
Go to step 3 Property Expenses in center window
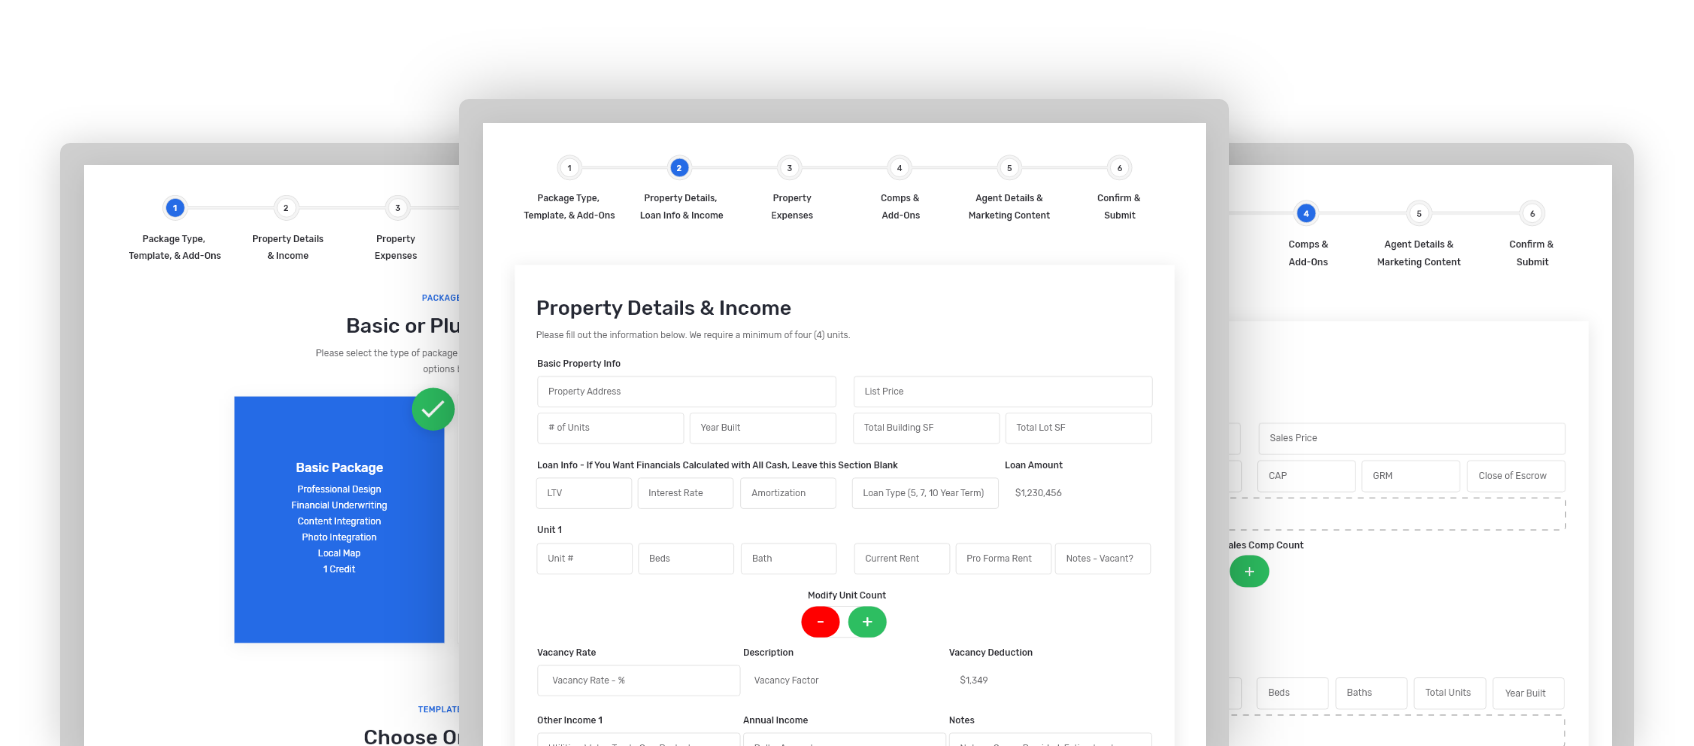tap(790, 168)
